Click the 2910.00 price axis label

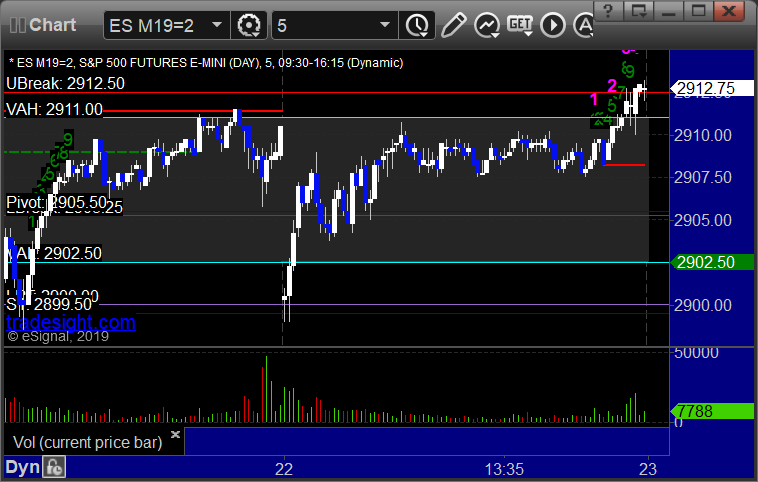coord(702,135)
